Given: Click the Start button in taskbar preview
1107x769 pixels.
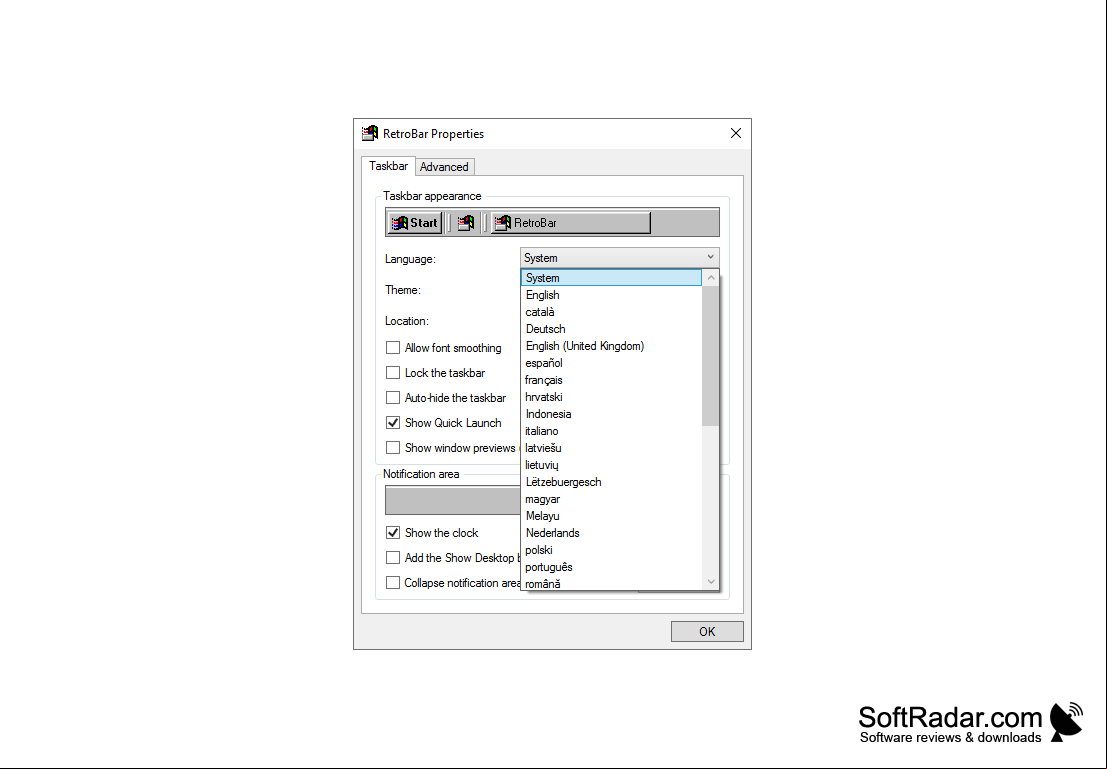Looking at the screenshot, I should (x=415, y=223).
